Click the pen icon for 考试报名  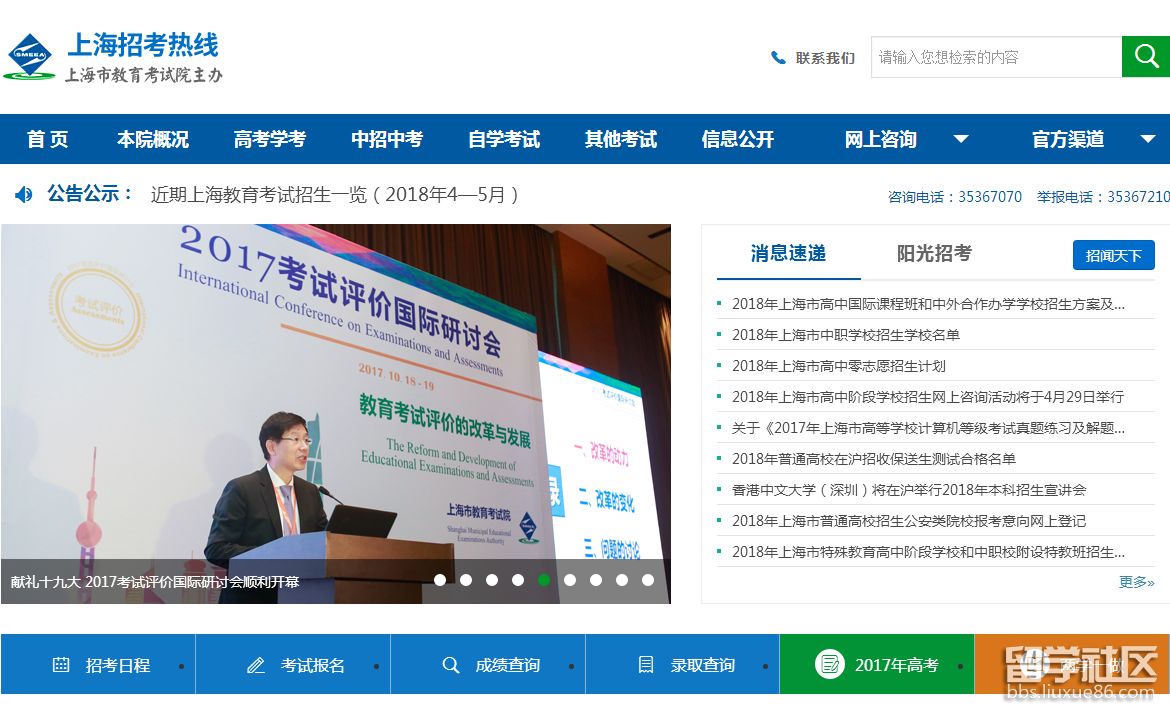[x=256, y=663]
